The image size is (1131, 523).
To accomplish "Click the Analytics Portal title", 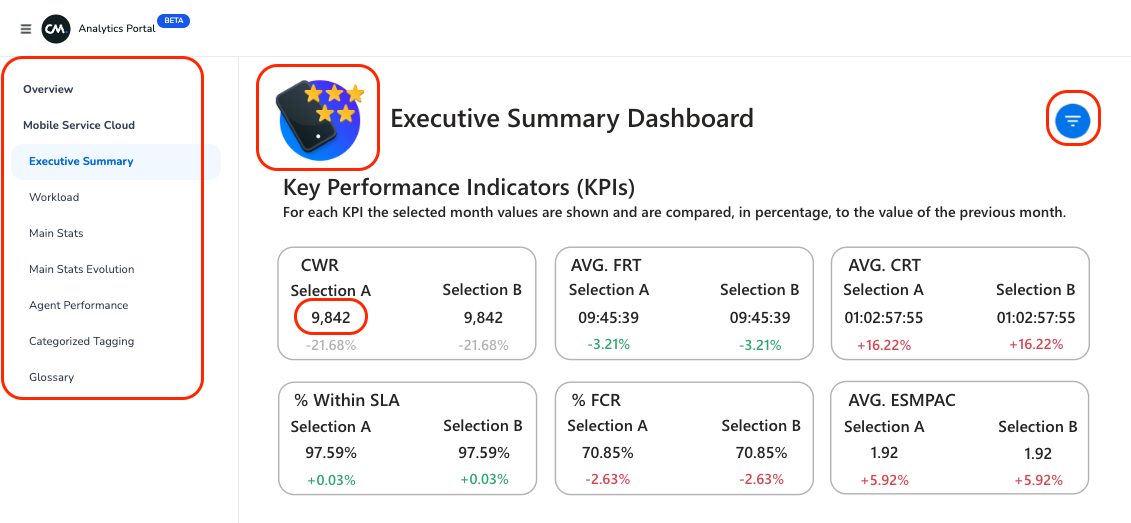I will [117, 29].
